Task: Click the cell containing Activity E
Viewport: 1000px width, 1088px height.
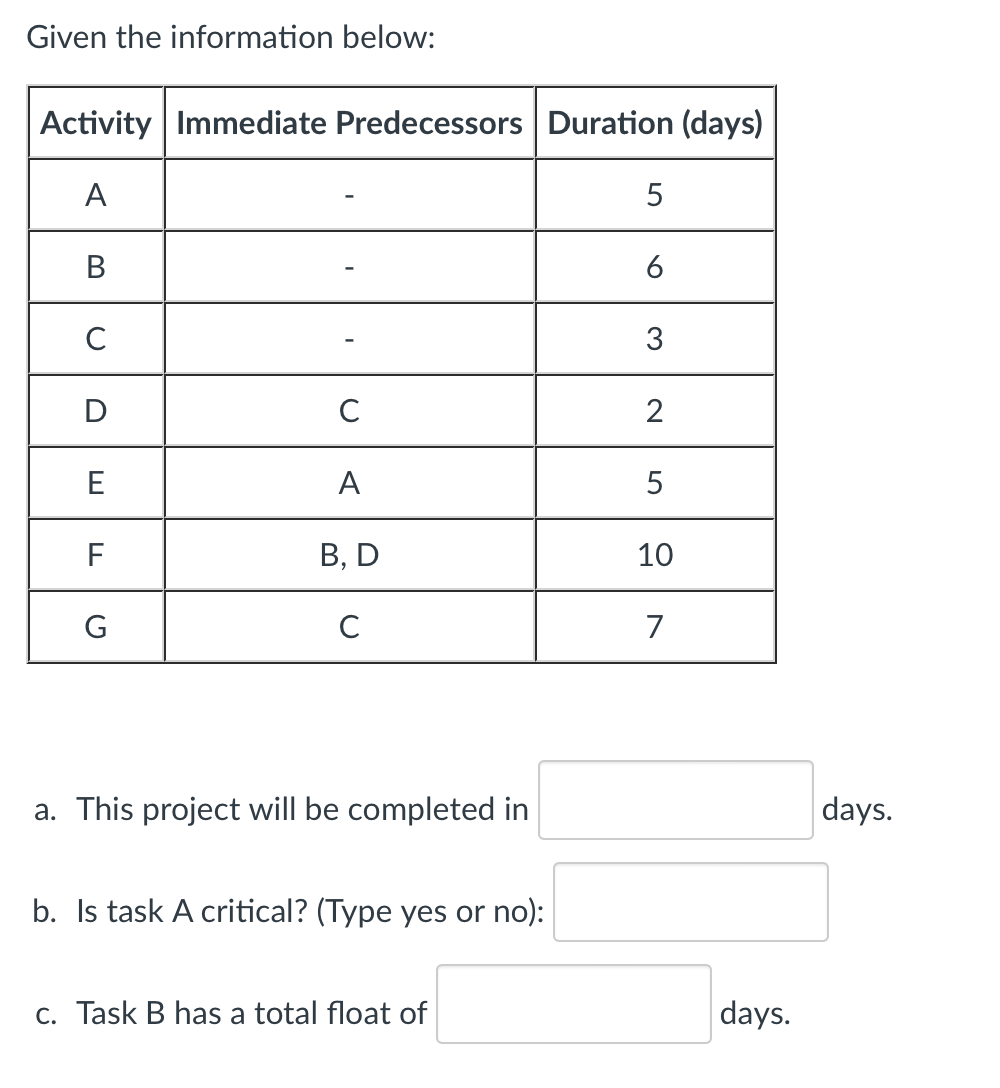Action: pyautogui.click(x=95, y=483)
